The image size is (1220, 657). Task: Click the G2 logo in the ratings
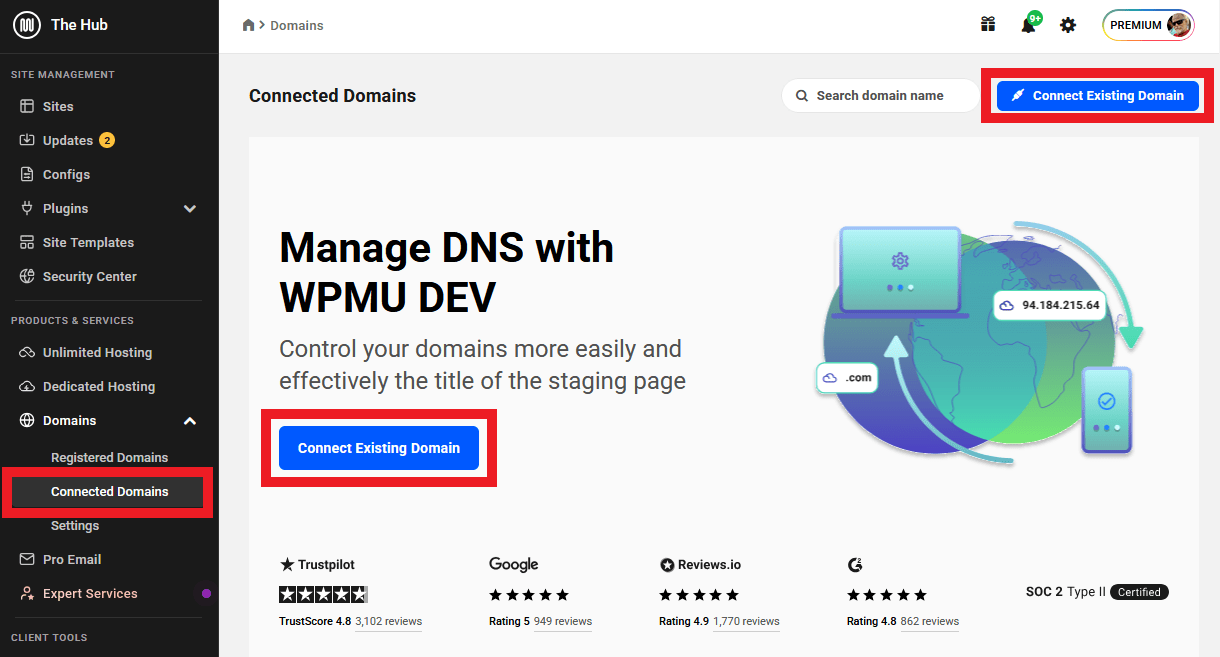[x=855, y=565]
